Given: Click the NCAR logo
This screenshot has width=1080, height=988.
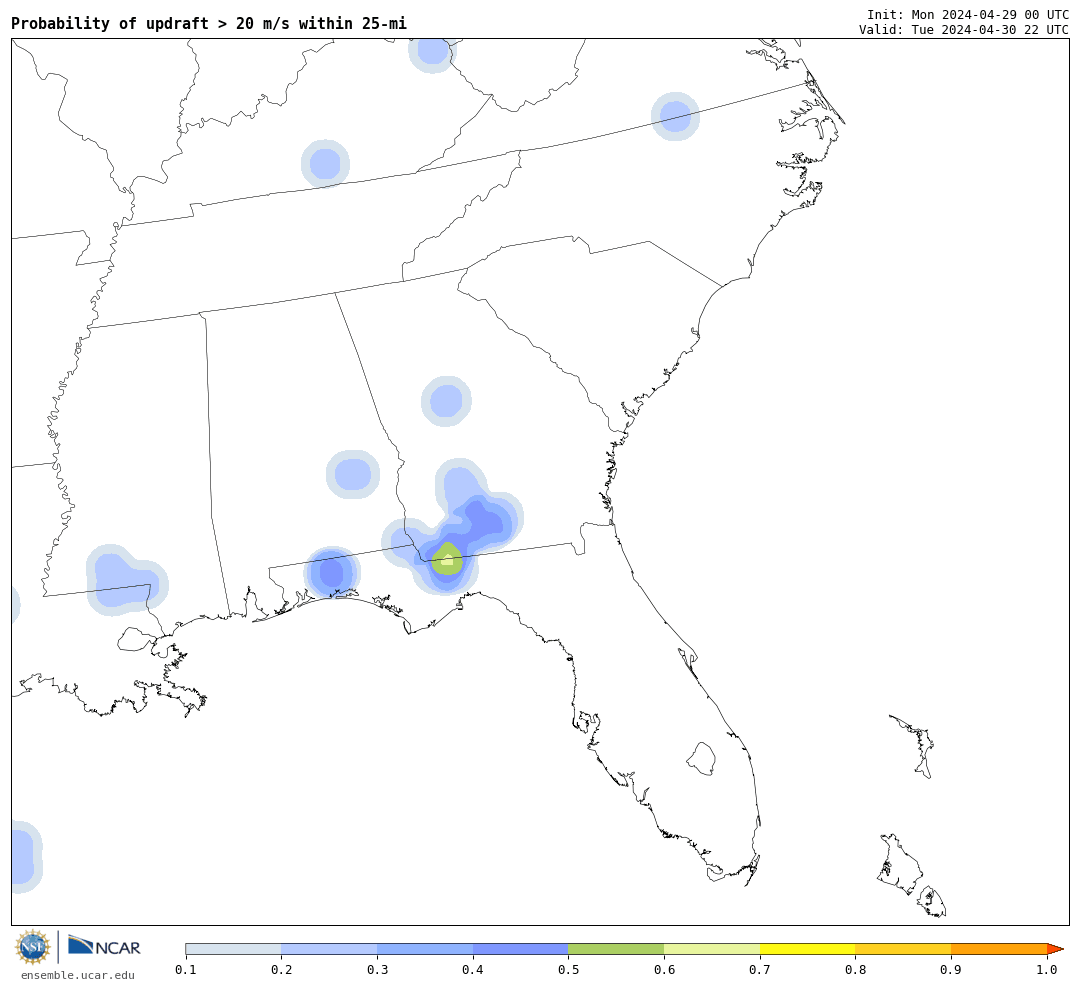Looking at the screenshot, I should [105, 947].
